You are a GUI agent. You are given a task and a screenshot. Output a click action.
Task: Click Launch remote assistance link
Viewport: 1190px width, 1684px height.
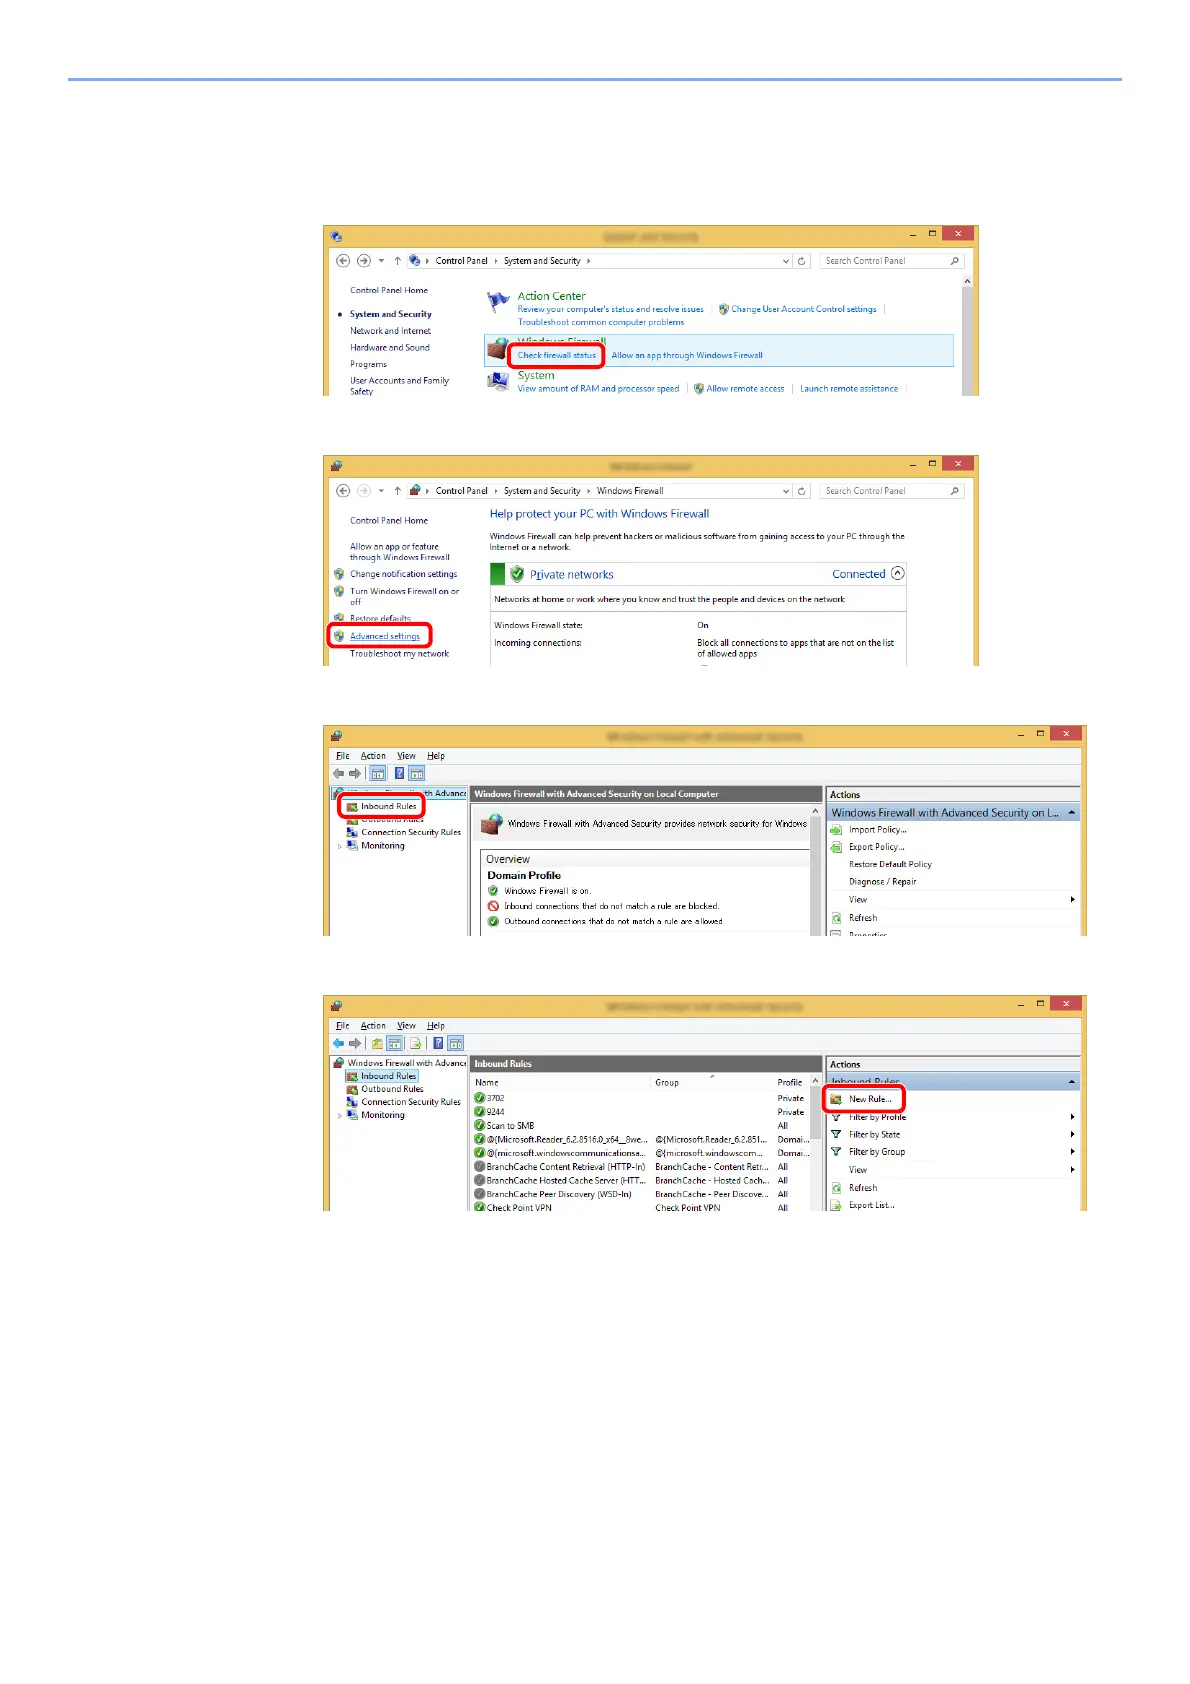[x=849, y=389]
